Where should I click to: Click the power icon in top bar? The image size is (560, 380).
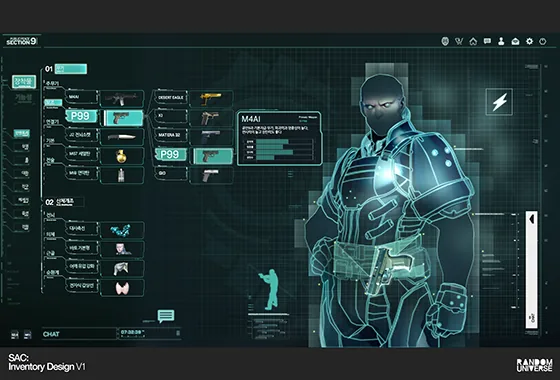(x=543, y=41)
